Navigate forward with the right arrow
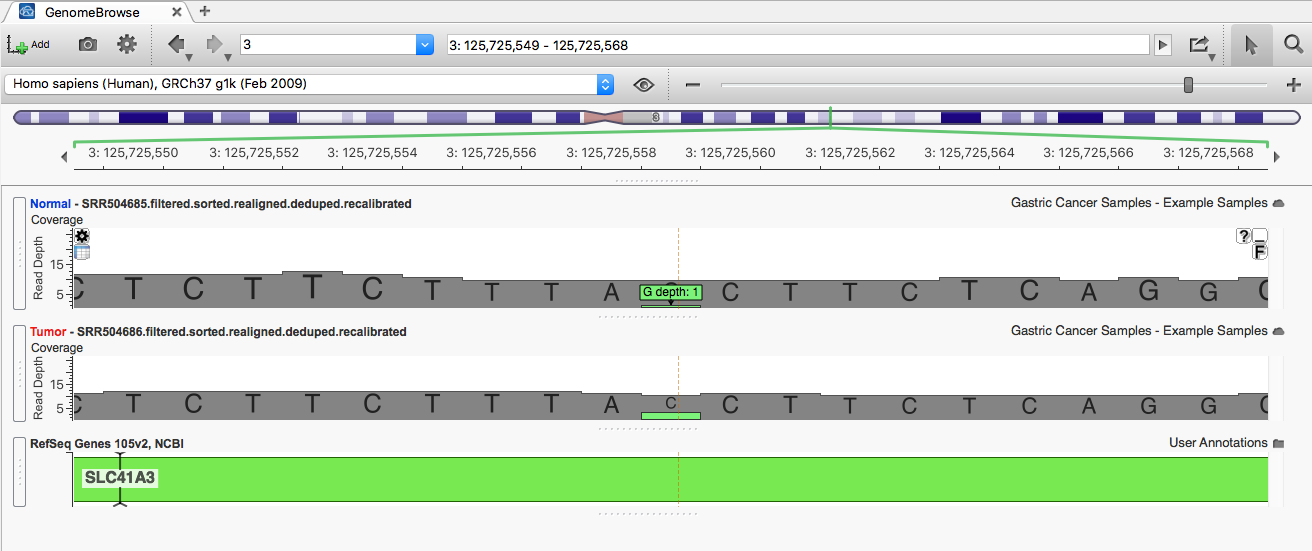The image size is (1312, 551). click(213, 44)
